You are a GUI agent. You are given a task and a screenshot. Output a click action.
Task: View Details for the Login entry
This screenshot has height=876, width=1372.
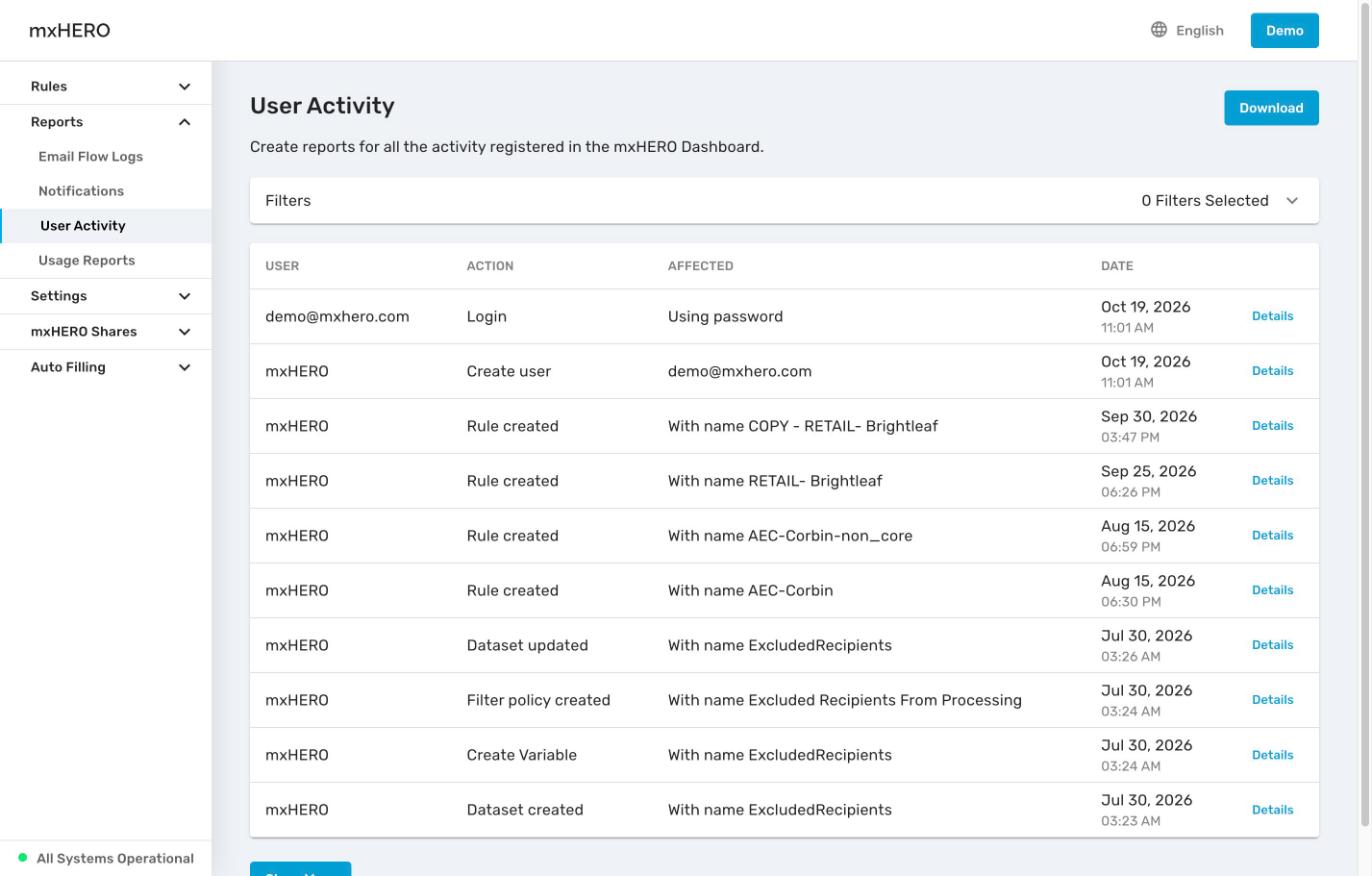1272,316
